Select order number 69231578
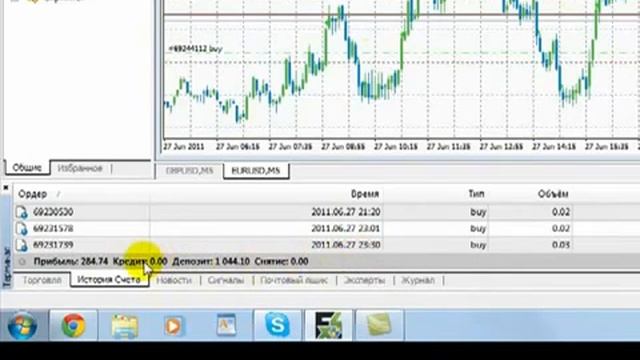This screenshot has width=640, height=360. (53, 229)
